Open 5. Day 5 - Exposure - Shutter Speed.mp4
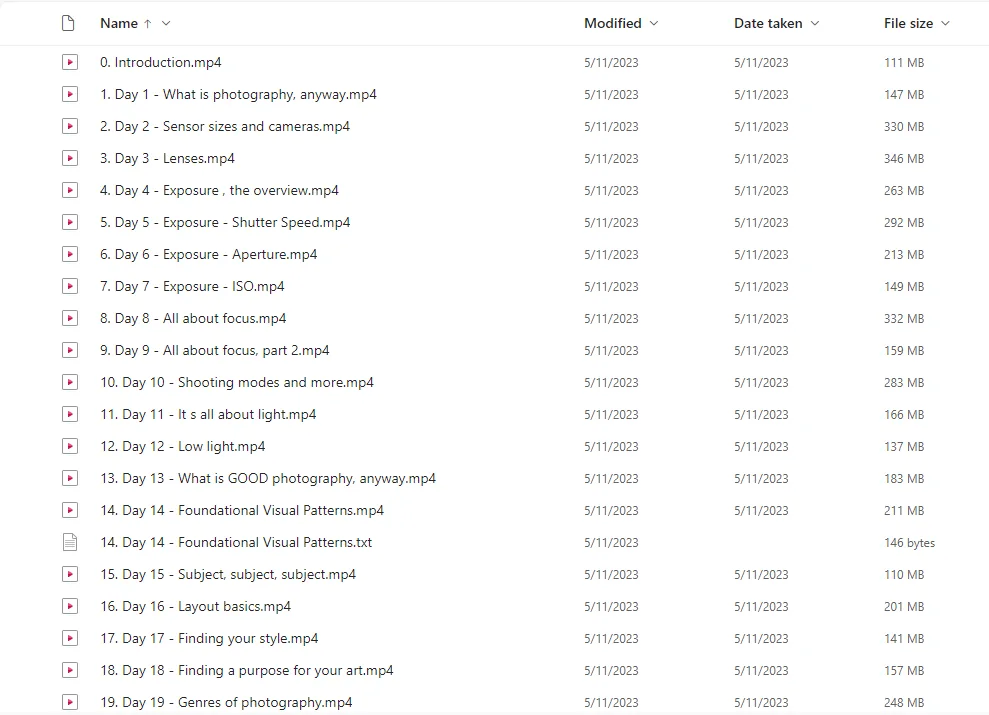This screenshot has width=989, height=715. [x=225, y=222]
